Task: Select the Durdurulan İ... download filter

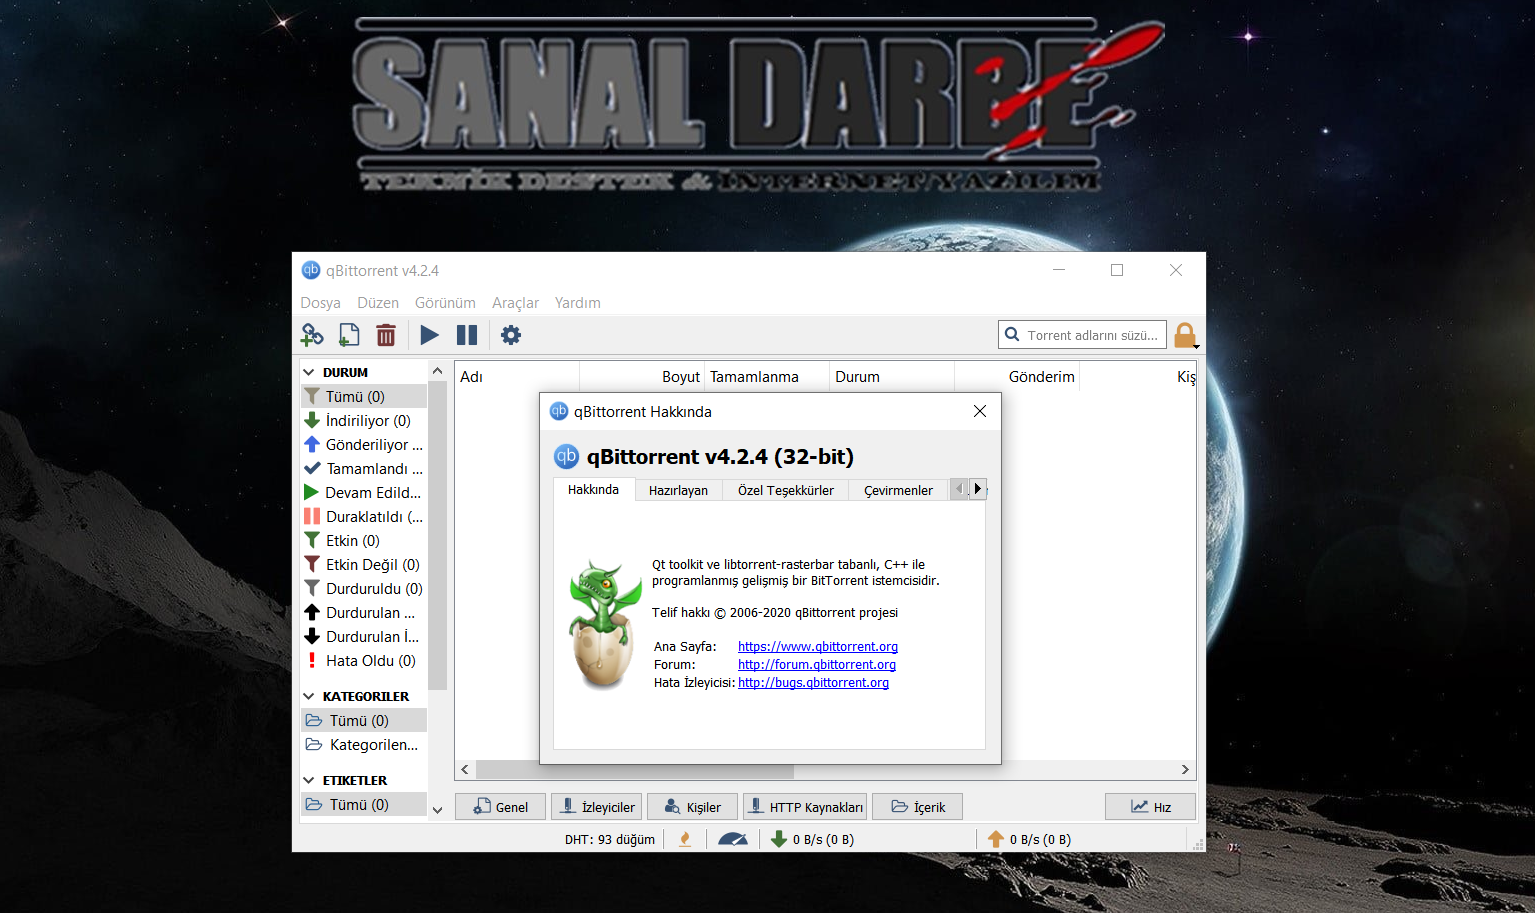Action: point(364,636)
